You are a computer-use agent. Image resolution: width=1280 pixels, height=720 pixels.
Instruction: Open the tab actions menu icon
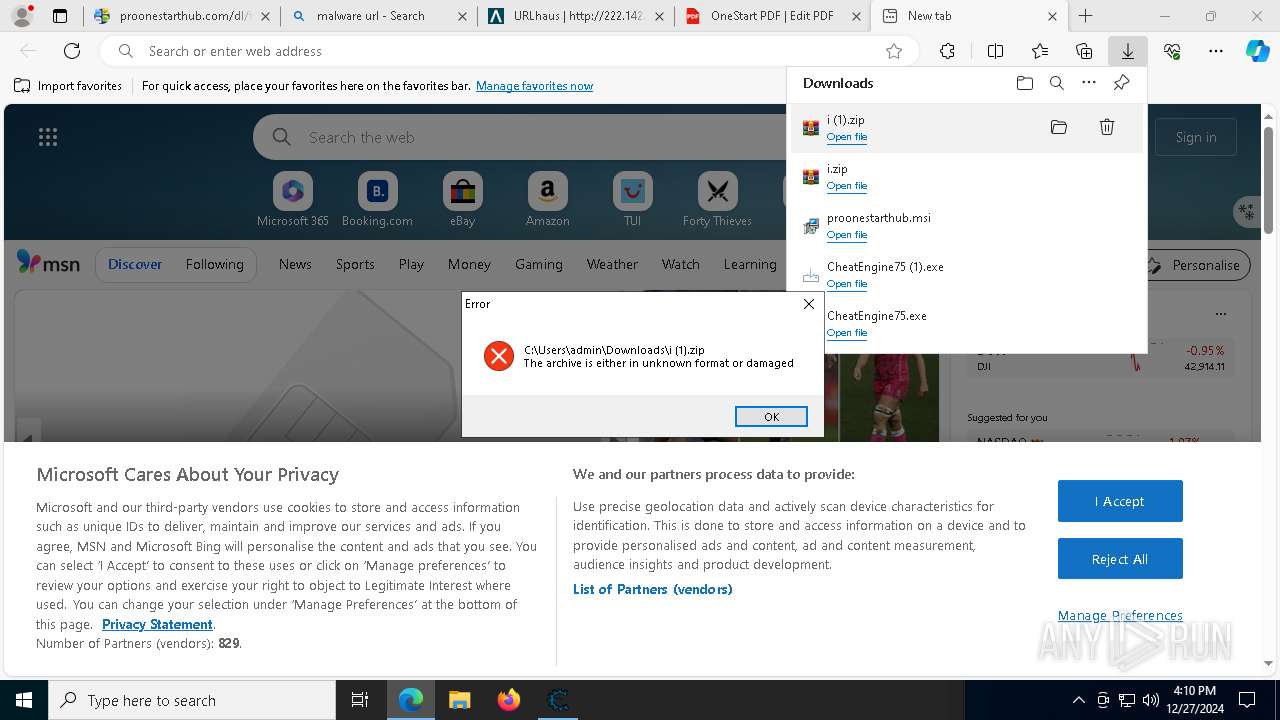60,16
